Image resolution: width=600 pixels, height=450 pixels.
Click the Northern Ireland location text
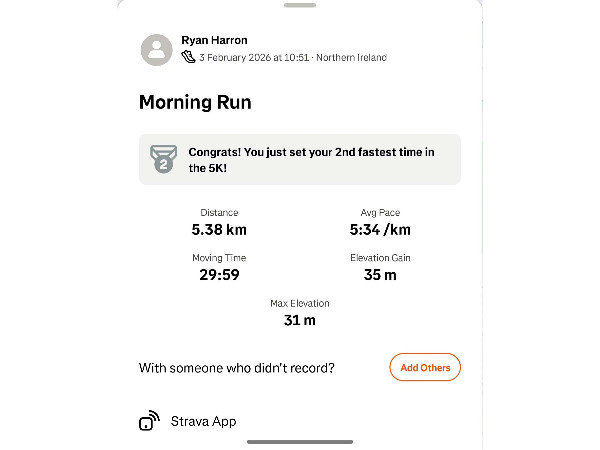(353, 57)
